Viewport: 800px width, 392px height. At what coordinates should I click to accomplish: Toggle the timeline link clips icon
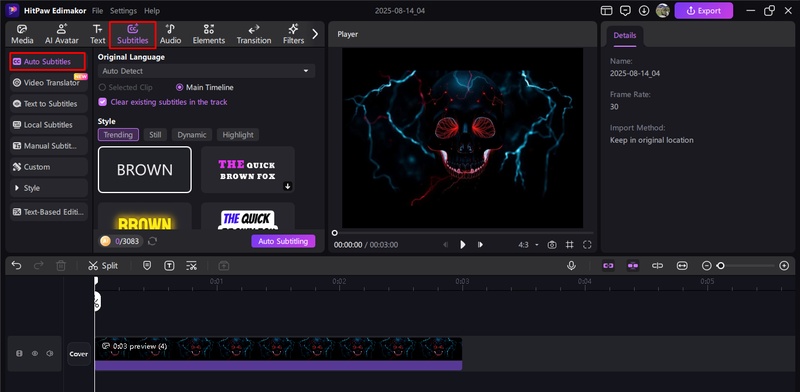[x=608, y=265]
